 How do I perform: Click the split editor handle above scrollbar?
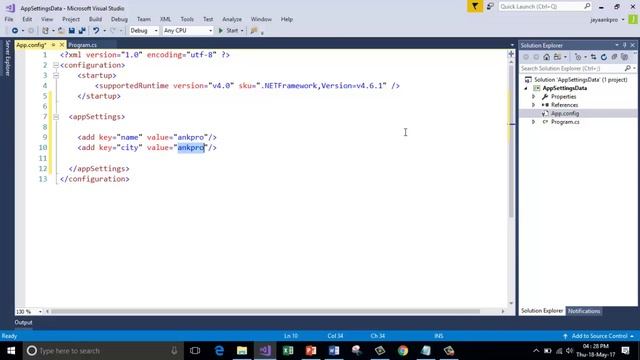tap(511, 54)
